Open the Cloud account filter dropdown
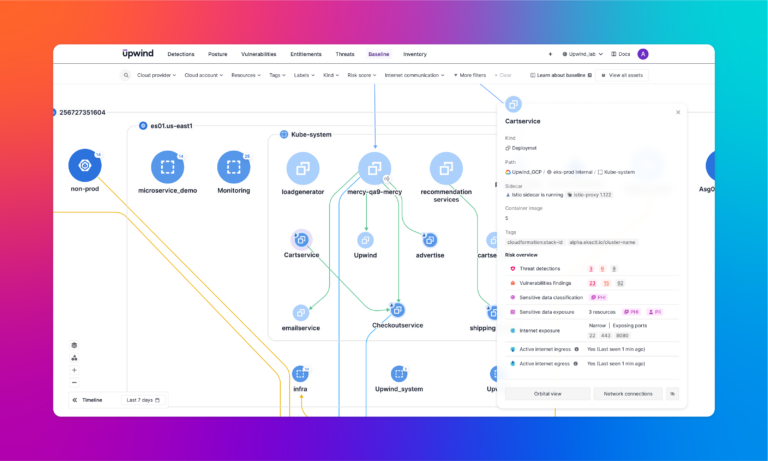 [204, 75]
